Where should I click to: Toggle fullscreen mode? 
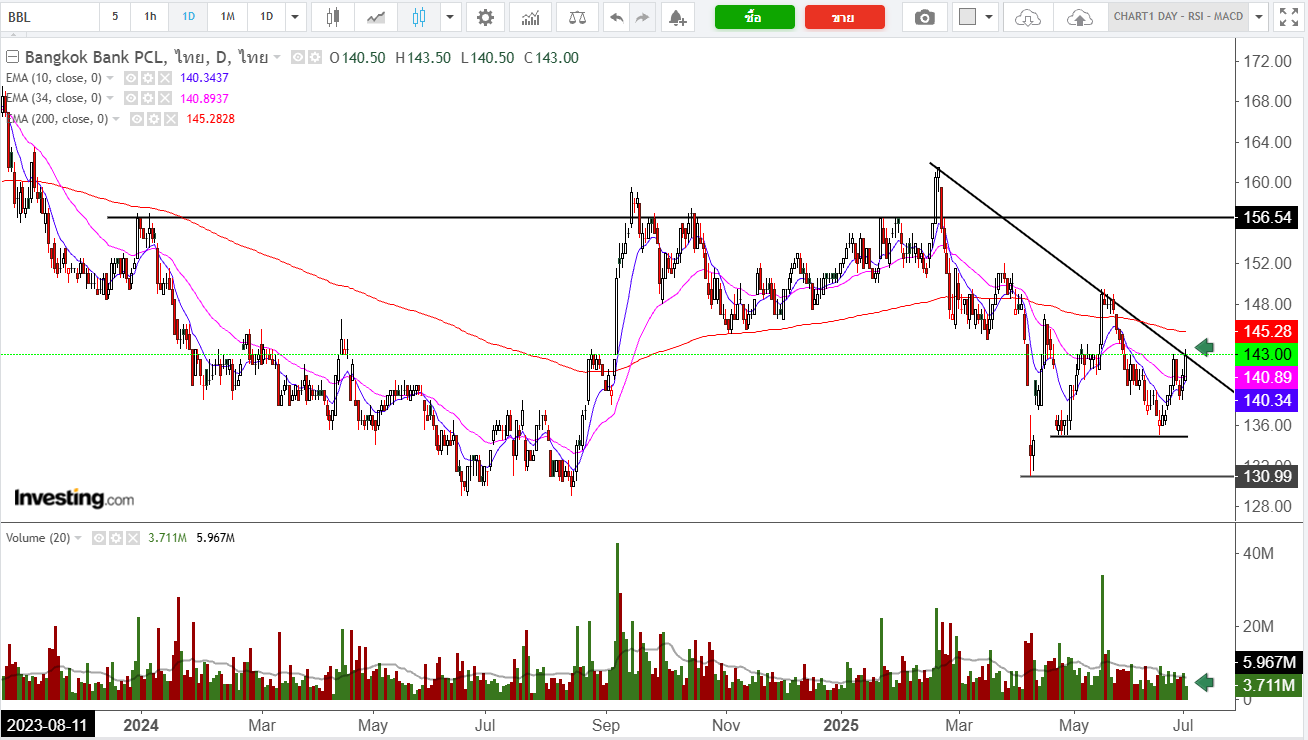pyautogui.click(x=1287, y=17)
